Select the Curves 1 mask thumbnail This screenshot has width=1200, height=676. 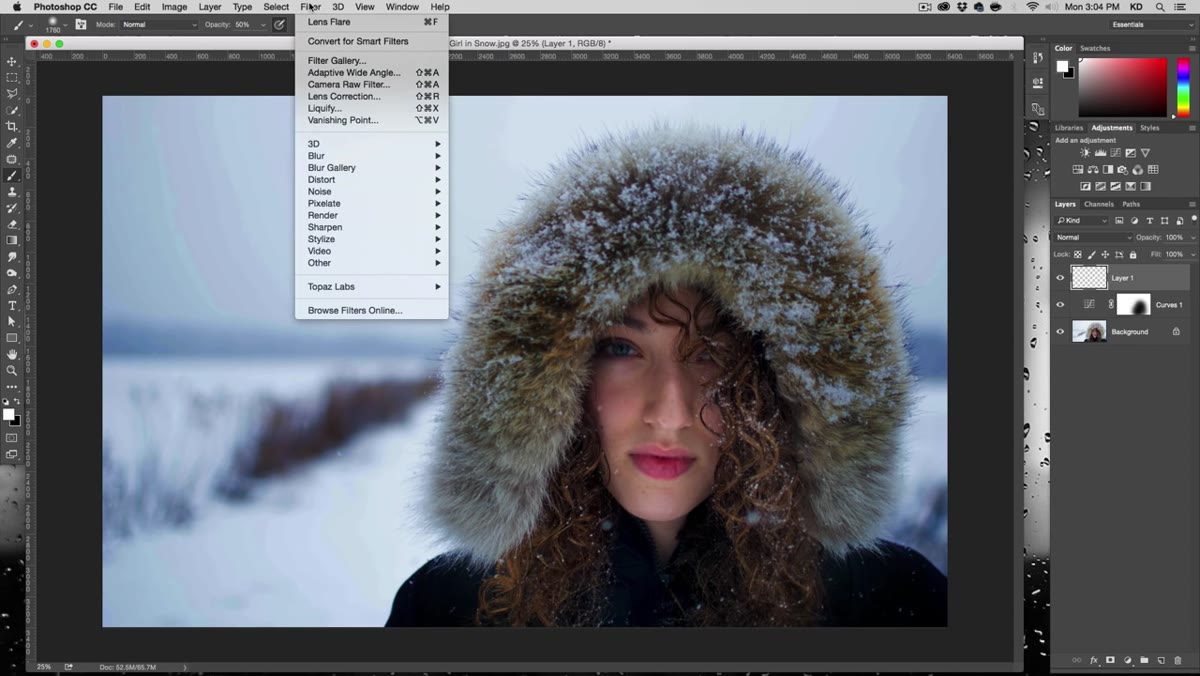(1133, 305)
